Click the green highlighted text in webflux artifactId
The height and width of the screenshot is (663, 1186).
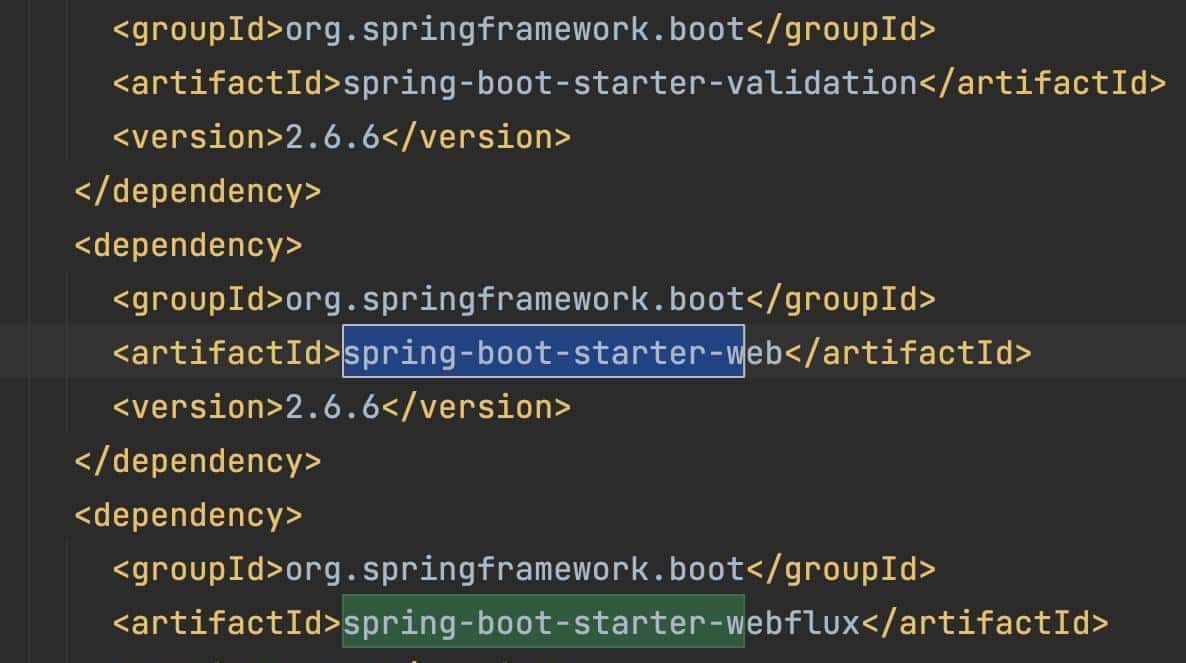543,623
